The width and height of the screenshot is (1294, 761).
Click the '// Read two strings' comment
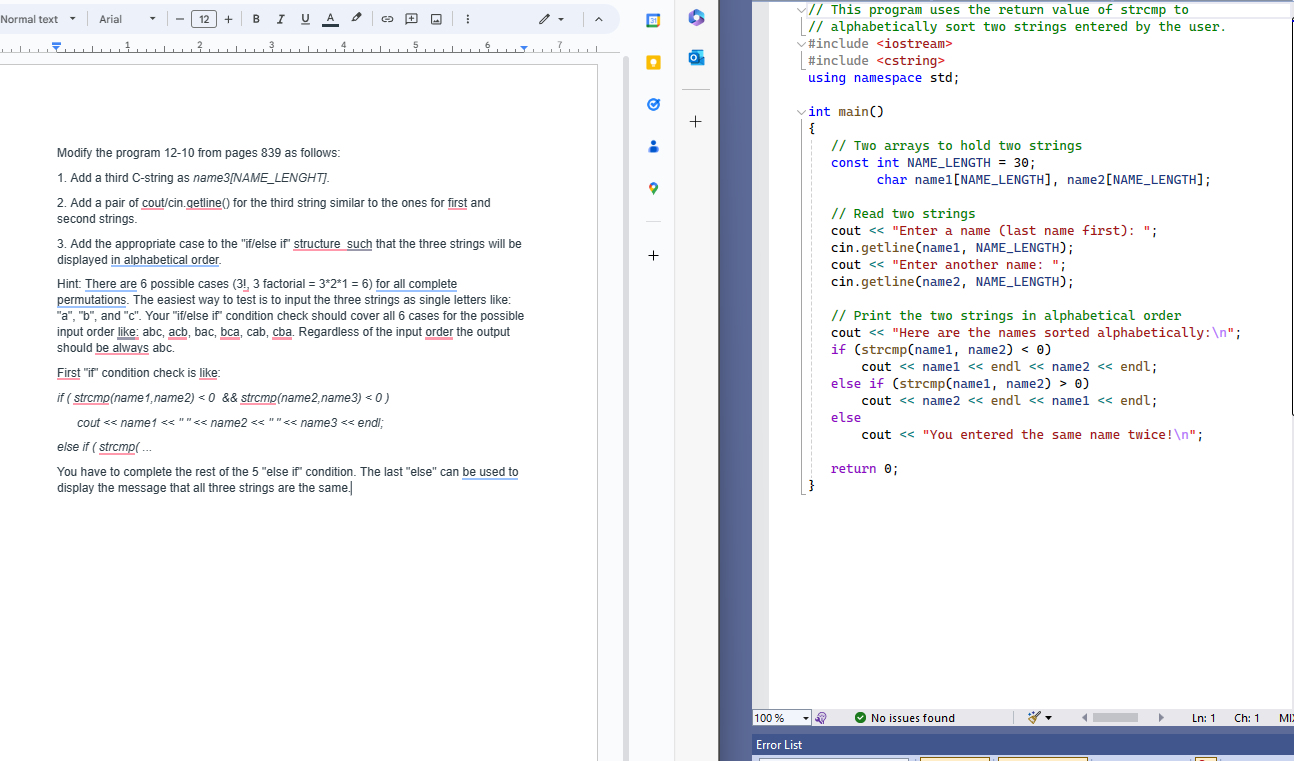[x=903, y=213]
